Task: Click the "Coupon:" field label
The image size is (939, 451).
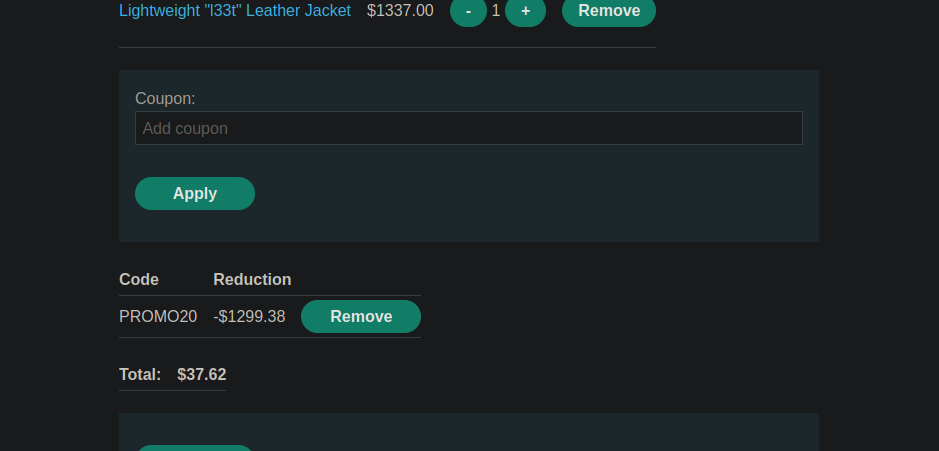Action: (165, 98)
